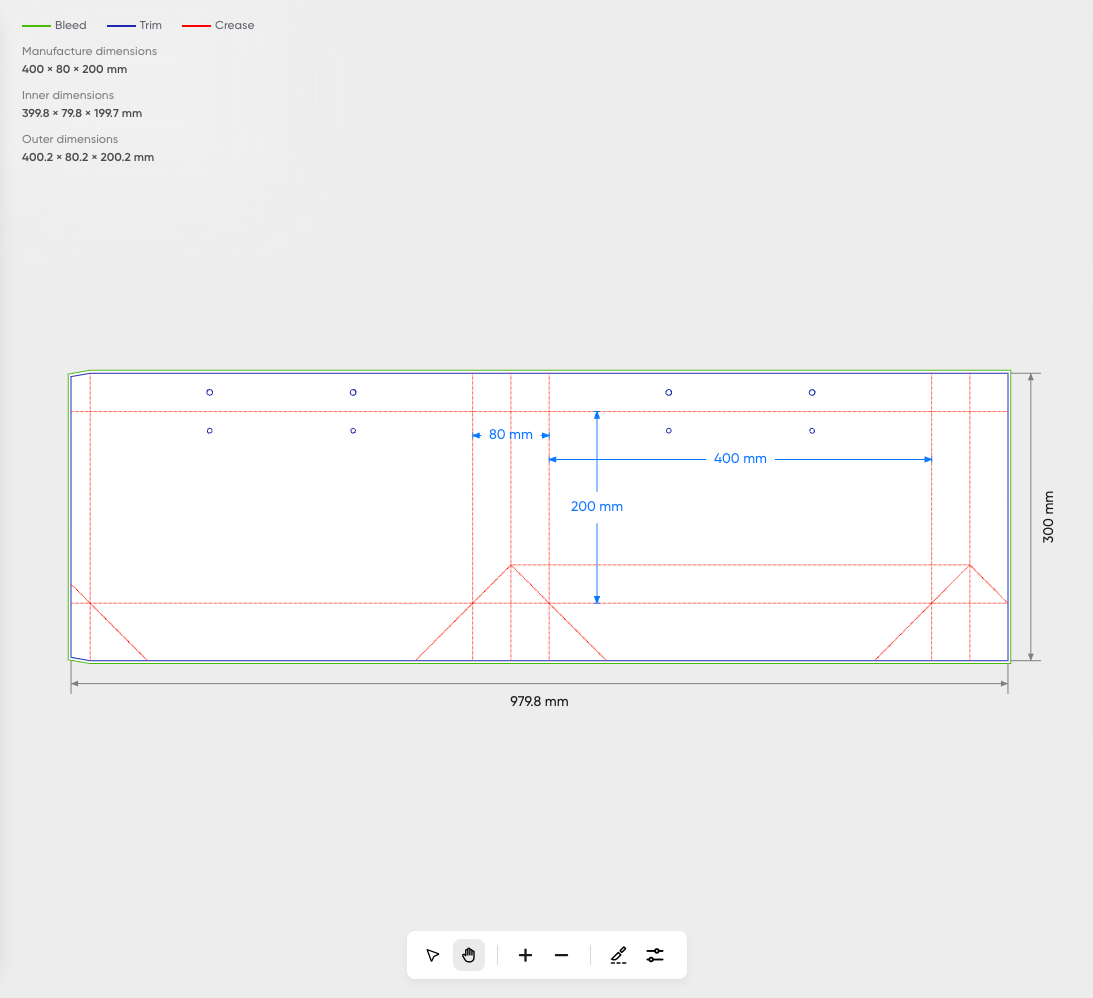Screen dimensions: 1093x998
Task: Select the pointer arrow tool
Action: pyautogui.click(x=433, y=955)
